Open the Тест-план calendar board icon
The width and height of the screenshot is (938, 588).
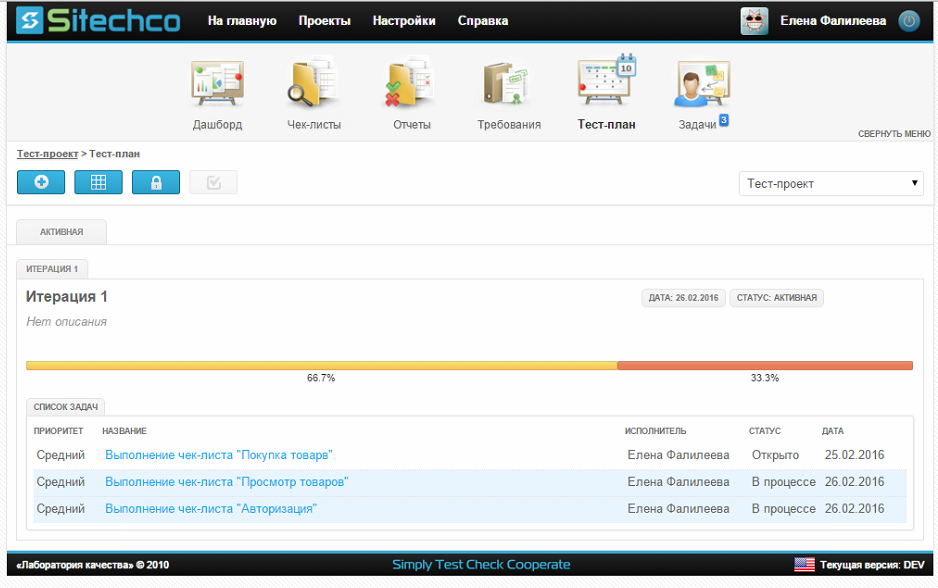607,81
